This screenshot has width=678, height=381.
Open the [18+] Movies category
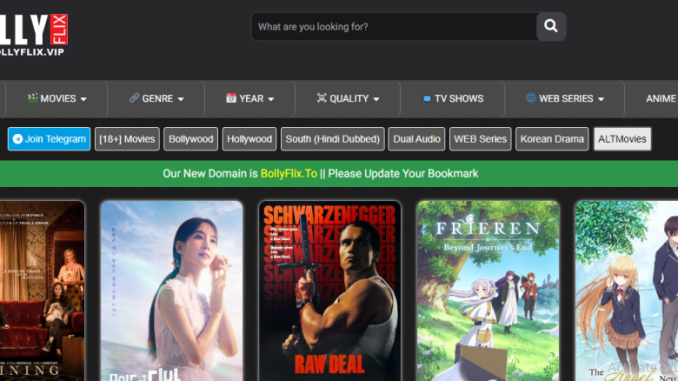(127, 139)
